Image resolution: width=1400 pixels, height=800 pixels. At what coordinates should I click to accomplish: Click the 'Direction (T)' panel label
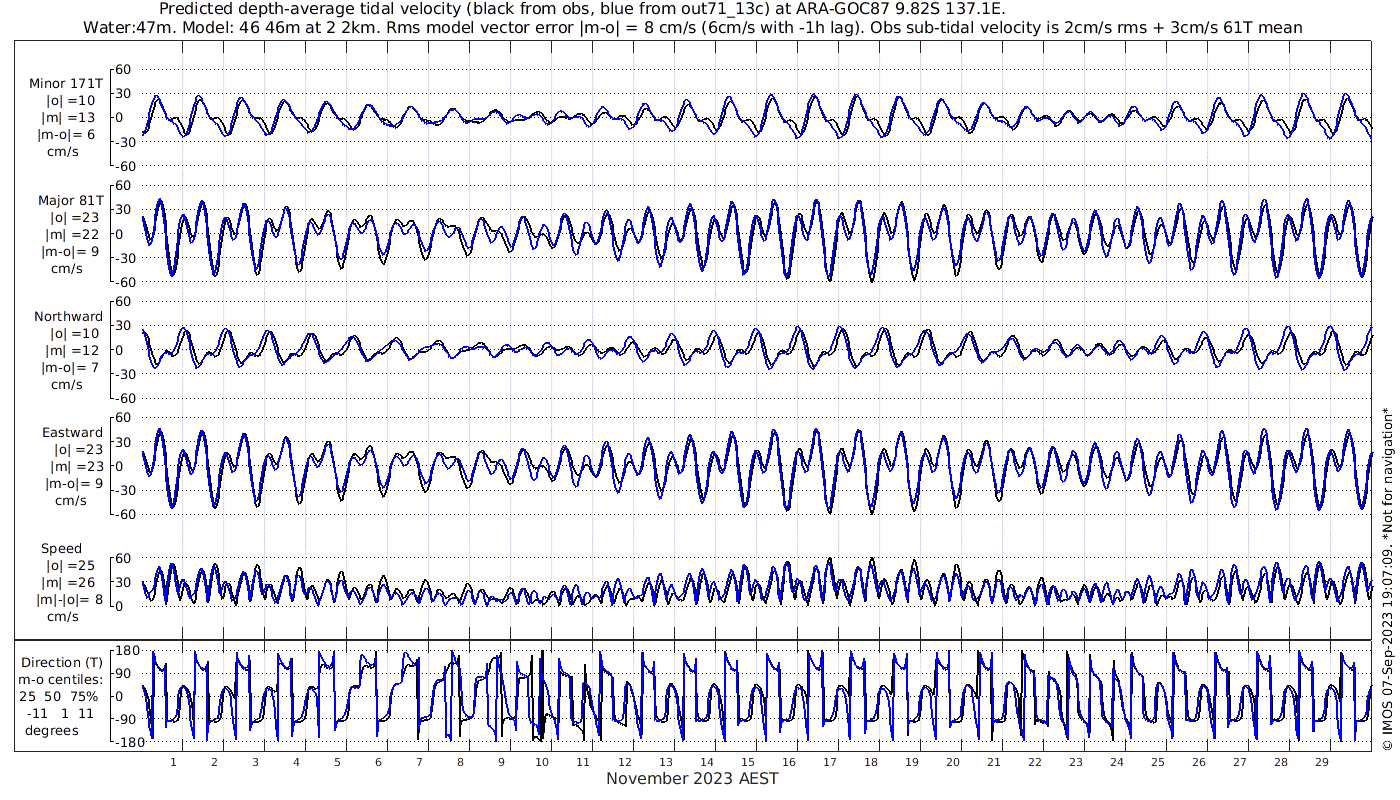pos(62,662)
